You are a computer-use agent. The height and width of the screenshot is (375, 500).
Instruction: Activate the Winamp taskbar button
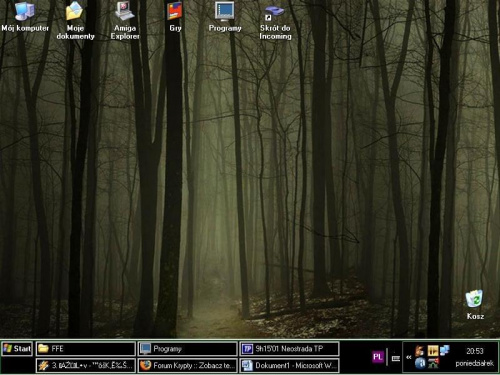(86, 365)
